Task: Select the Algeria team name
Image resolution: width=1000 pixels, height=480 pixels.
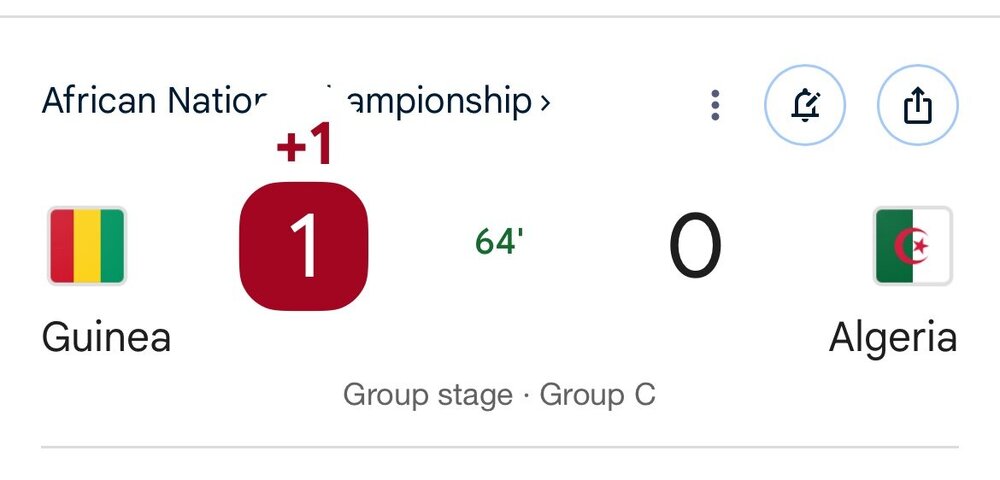Action: coord(892,337)
